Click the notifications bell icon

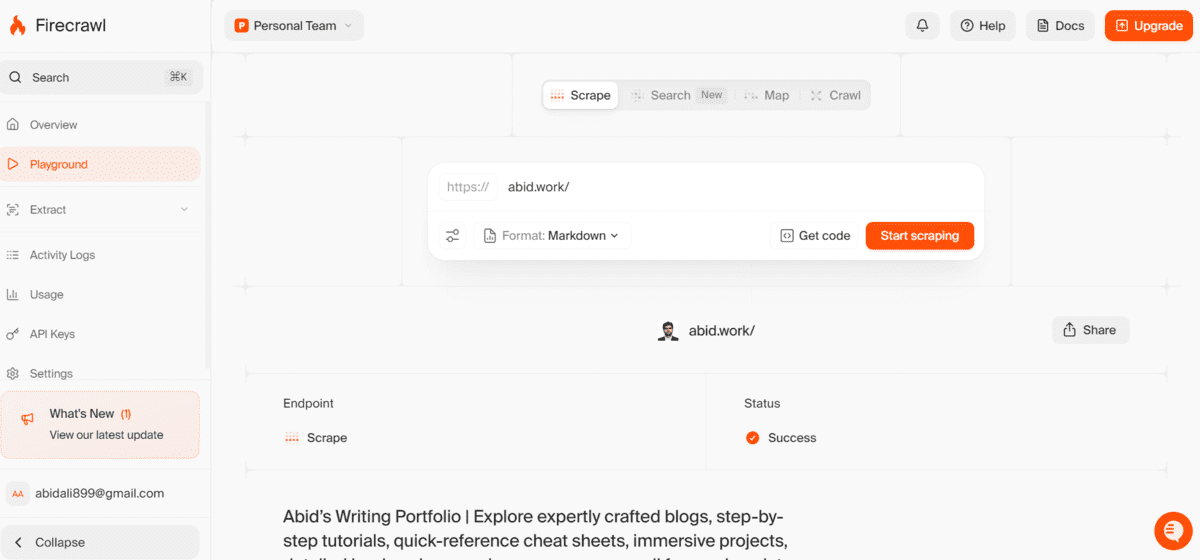point(922,26)
